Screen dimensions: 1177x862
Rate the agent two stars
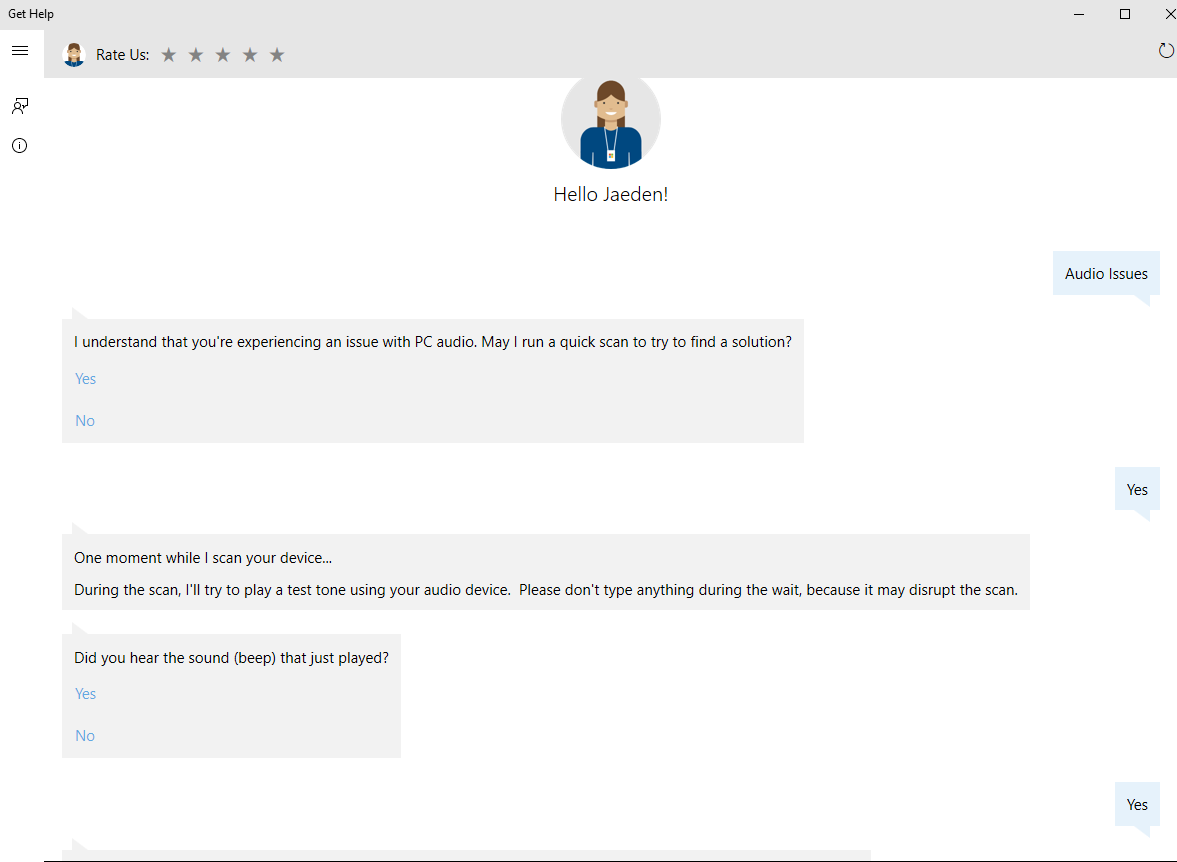click(x=196, y=55)
